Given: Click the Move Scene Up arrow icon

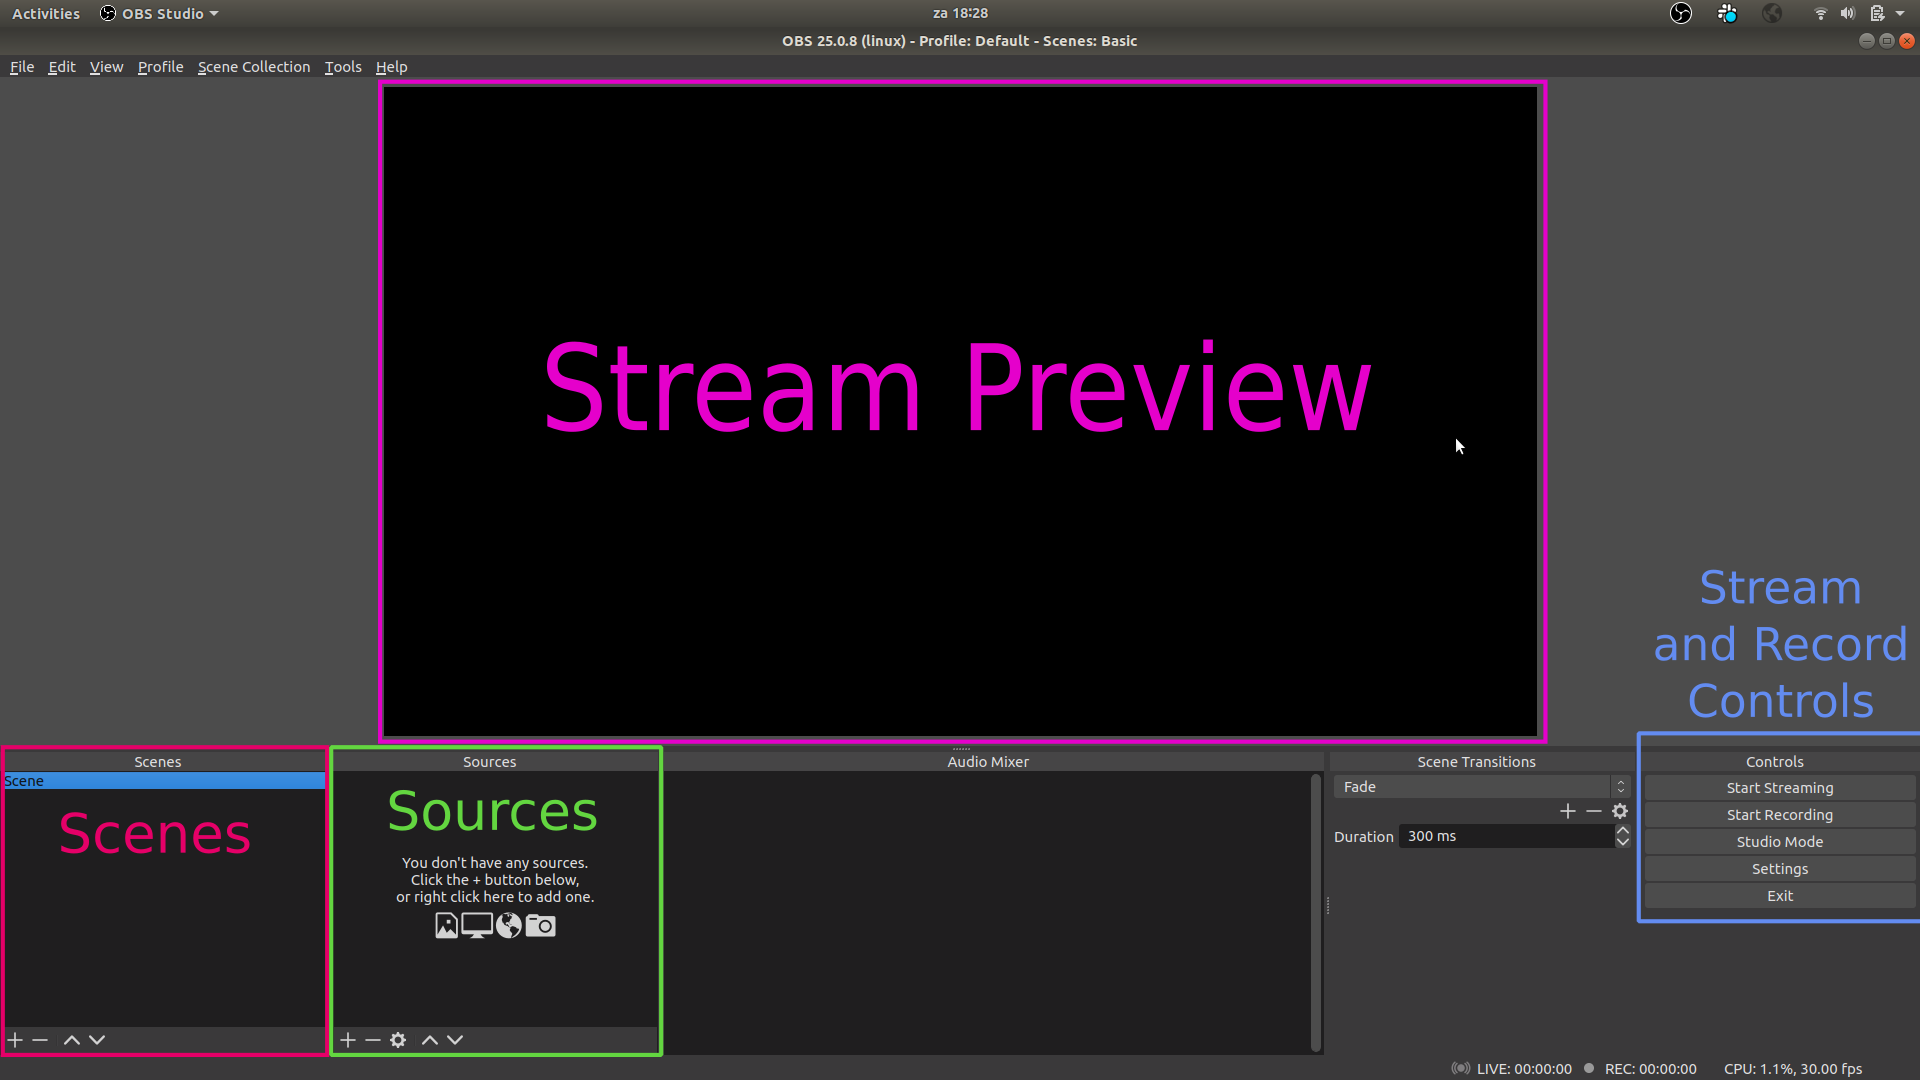Looking at the screenshot, I should pos(71,1039).
